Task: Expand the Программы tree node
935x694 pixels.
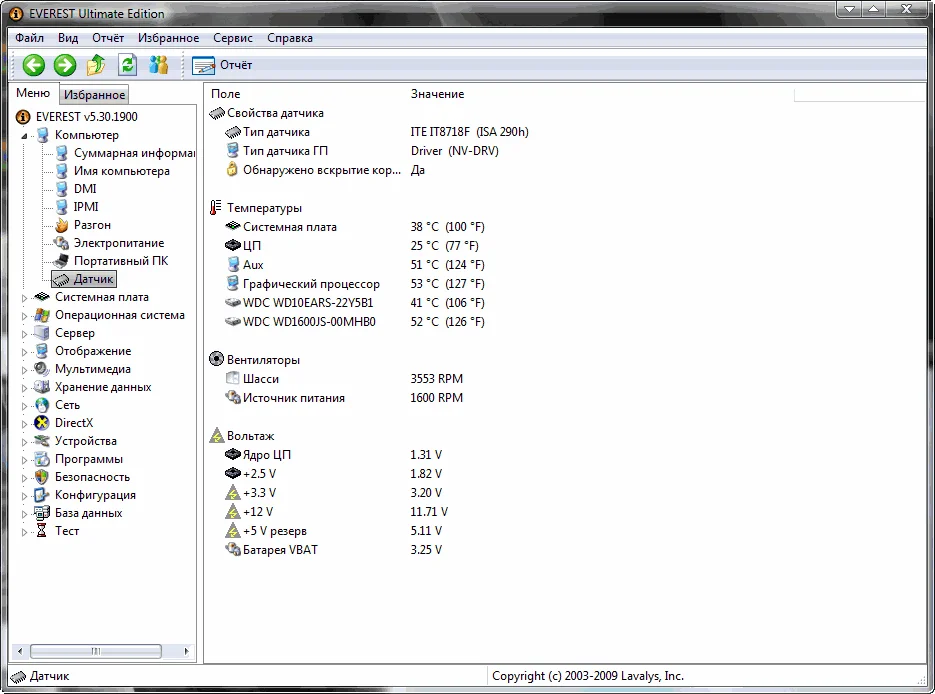Action: click(x=24, y=460)
